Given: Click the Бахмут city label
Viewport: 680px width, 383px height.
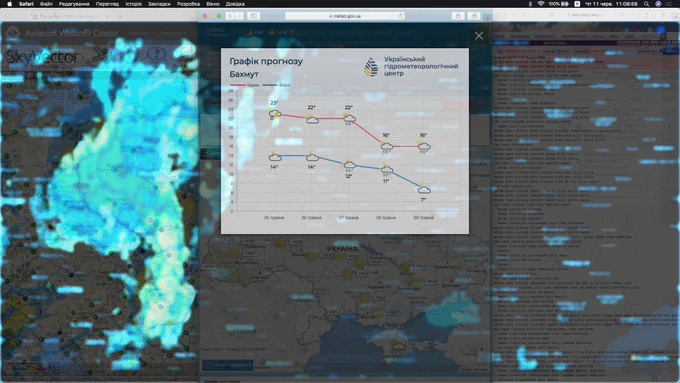Looking at the screenshot, I should pyautogui.click(x=244, y=74).
